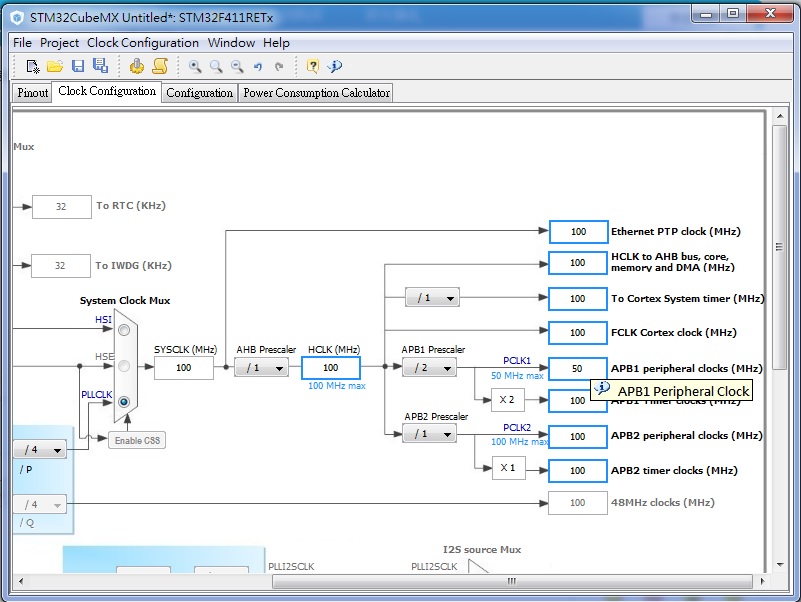Viewport: 801px width, 602px height.
Task: Click the To IWDG (KHz) value box
Action: [61, 266]
